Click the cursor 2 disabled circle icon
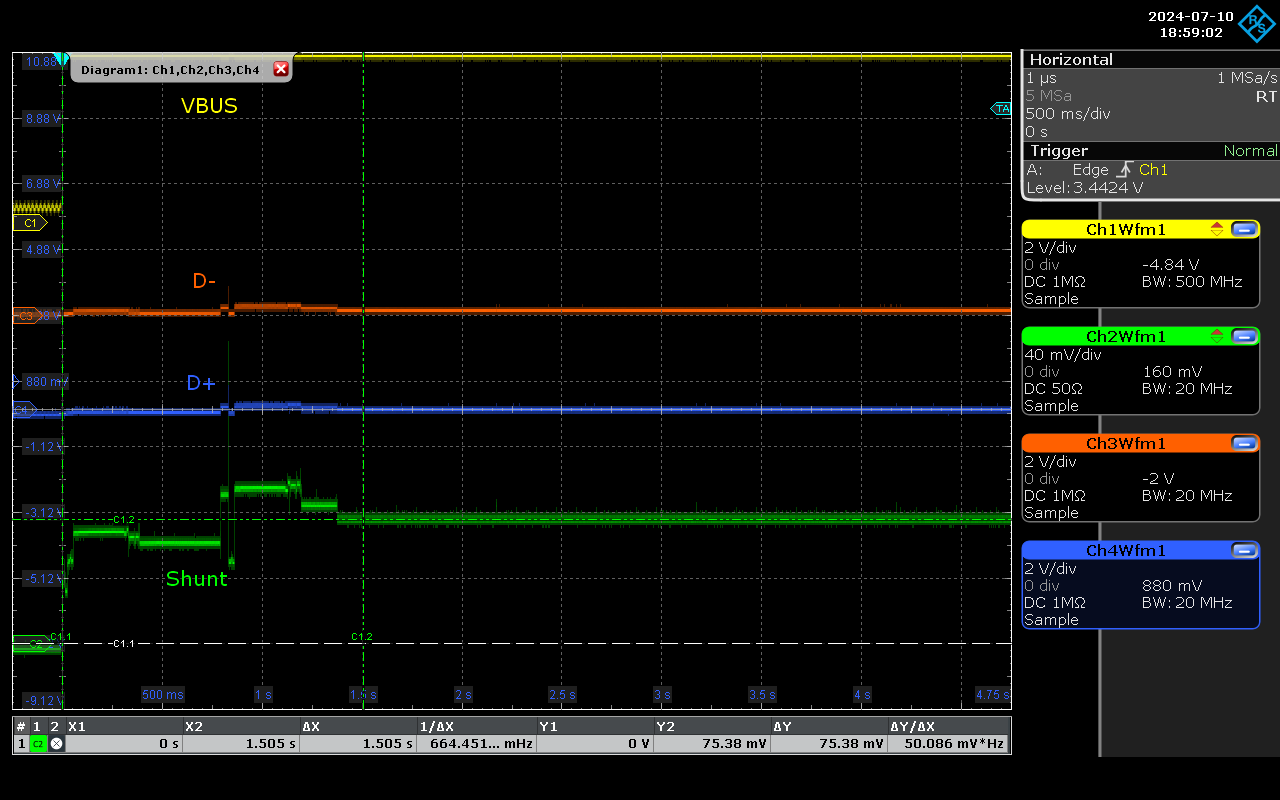 coord(56,744)
